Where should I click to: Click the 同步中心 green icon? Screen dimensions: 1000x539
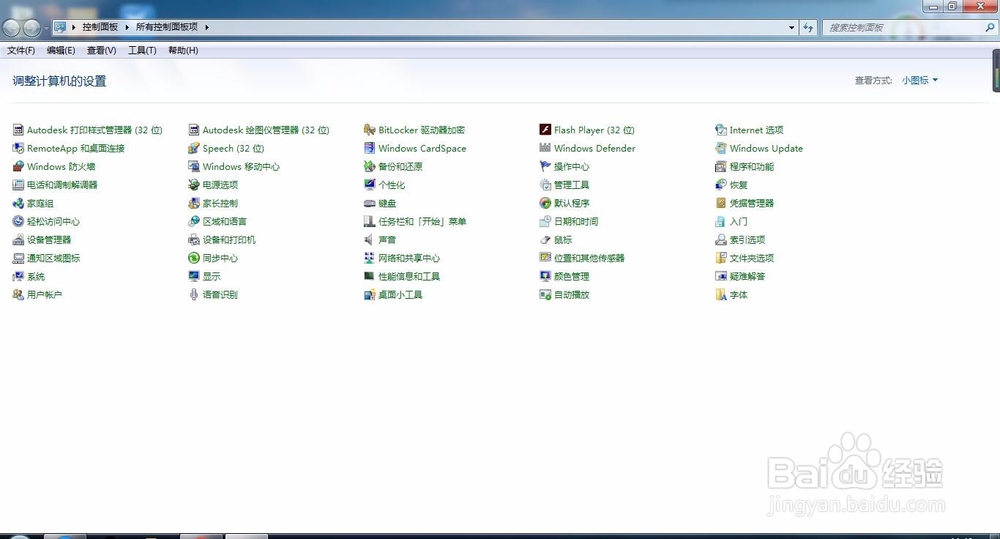194,258
